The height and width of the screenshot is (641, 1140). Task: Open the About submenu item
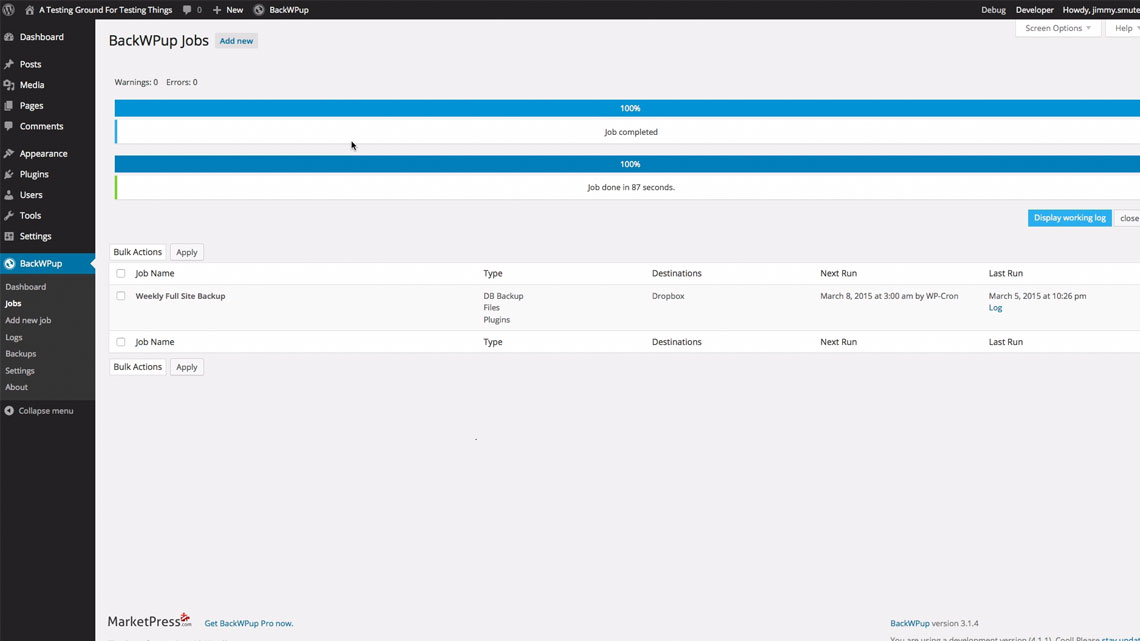point(17,387)
